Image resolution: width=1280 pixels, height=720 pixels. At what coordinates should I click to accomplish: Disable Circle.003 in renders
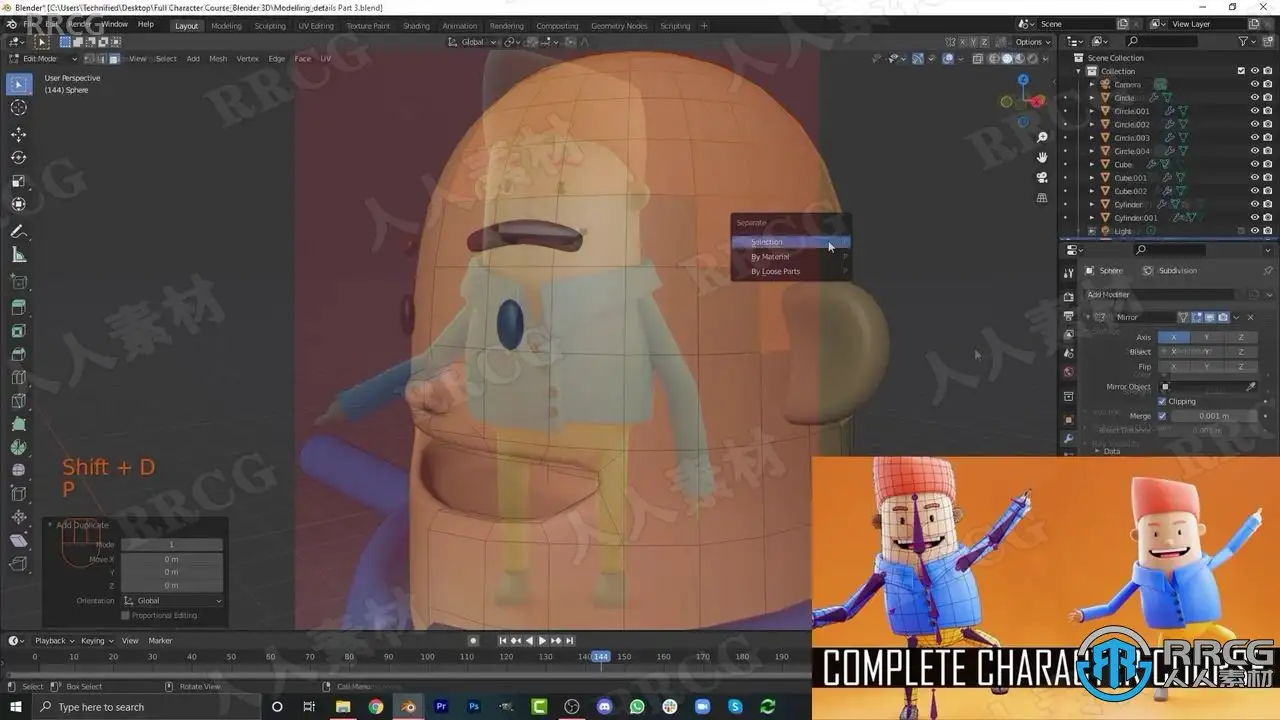[x=1268, y=137]
